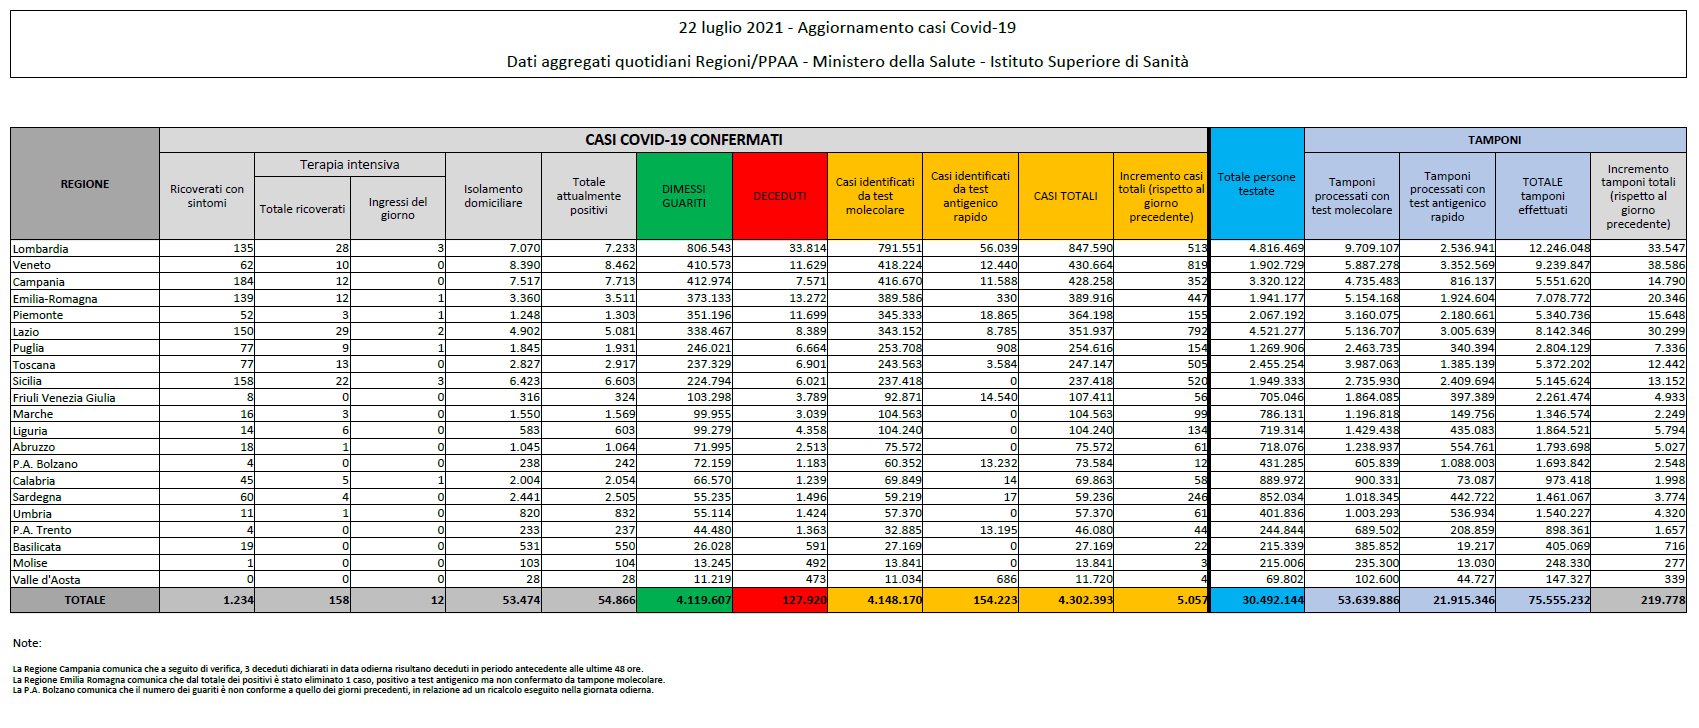This screenshot has height=728, width=1699.
Task: Click the Friuli Venezia Giulia row label
Action: tap(64, 398)
